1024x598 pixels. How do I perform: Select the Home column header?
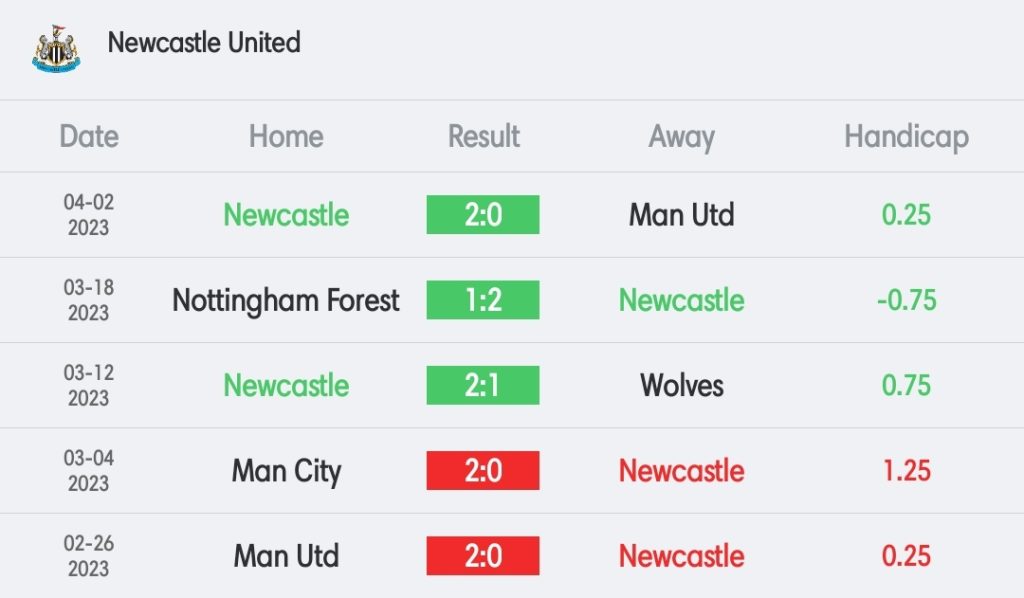click(286, 137)
